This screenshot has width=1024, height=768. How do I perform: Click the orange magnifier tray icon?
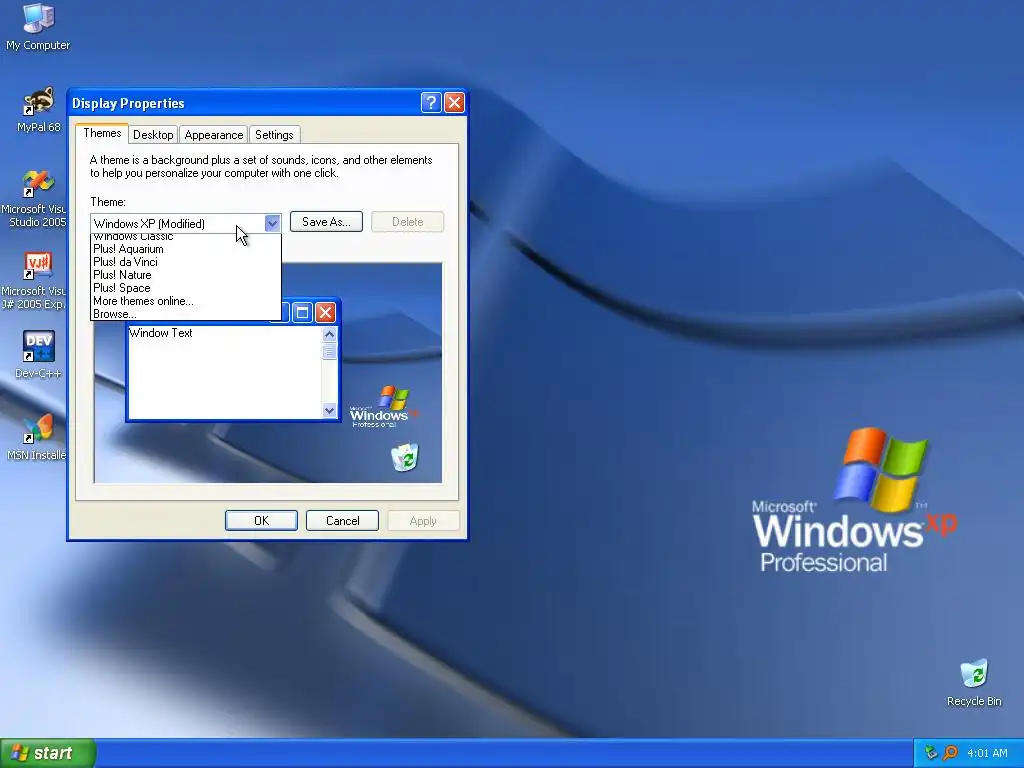[x=950, y=753]
